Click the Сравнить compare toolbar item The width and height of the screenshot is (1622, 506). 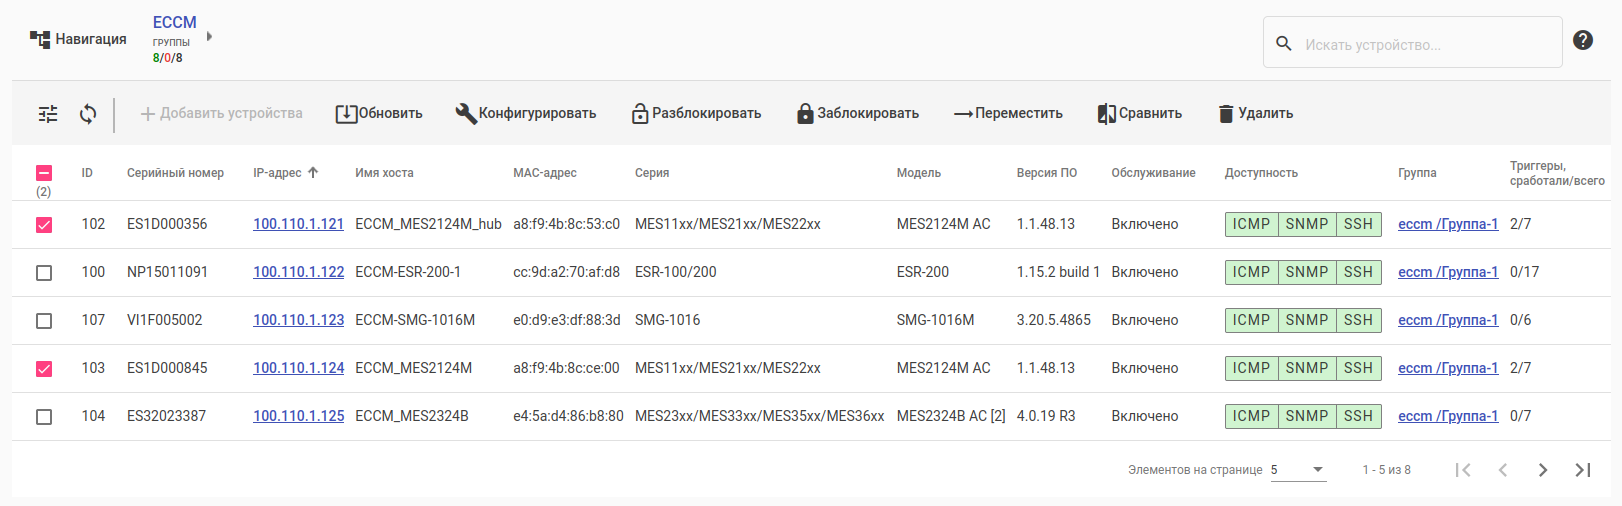1140,114
